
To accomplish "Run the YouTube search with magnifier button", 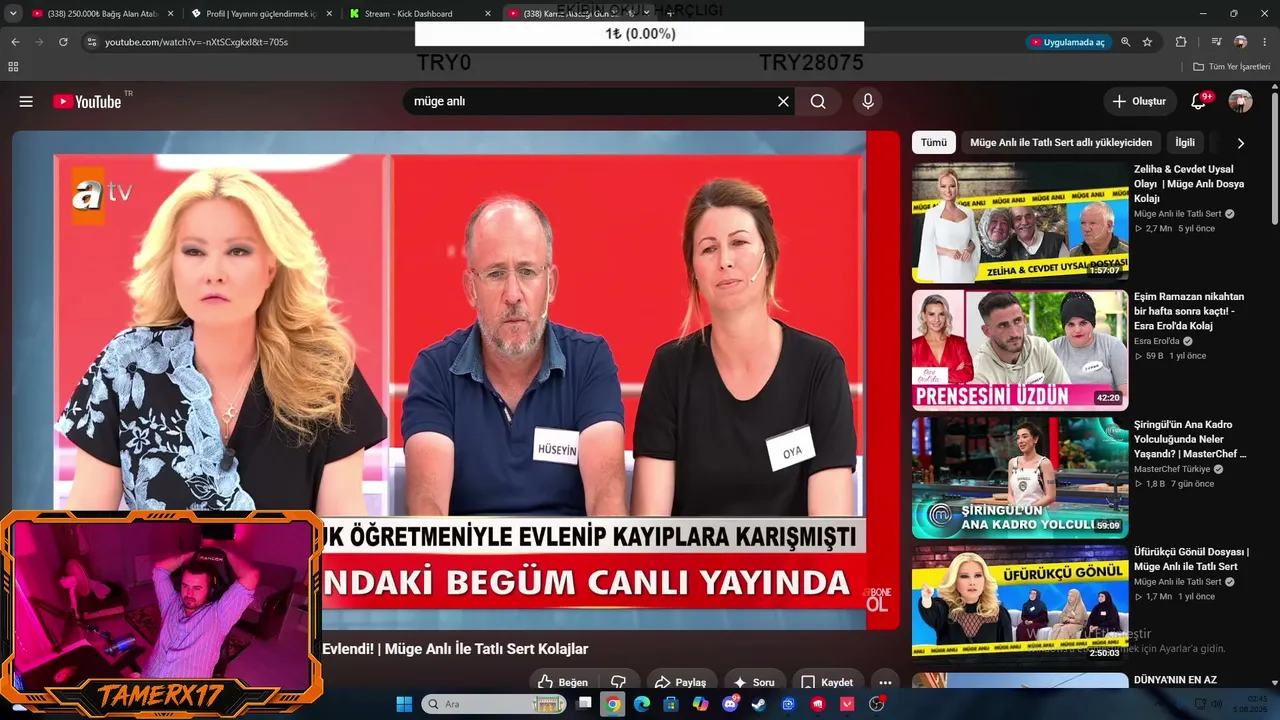I will tap(818, 101).
